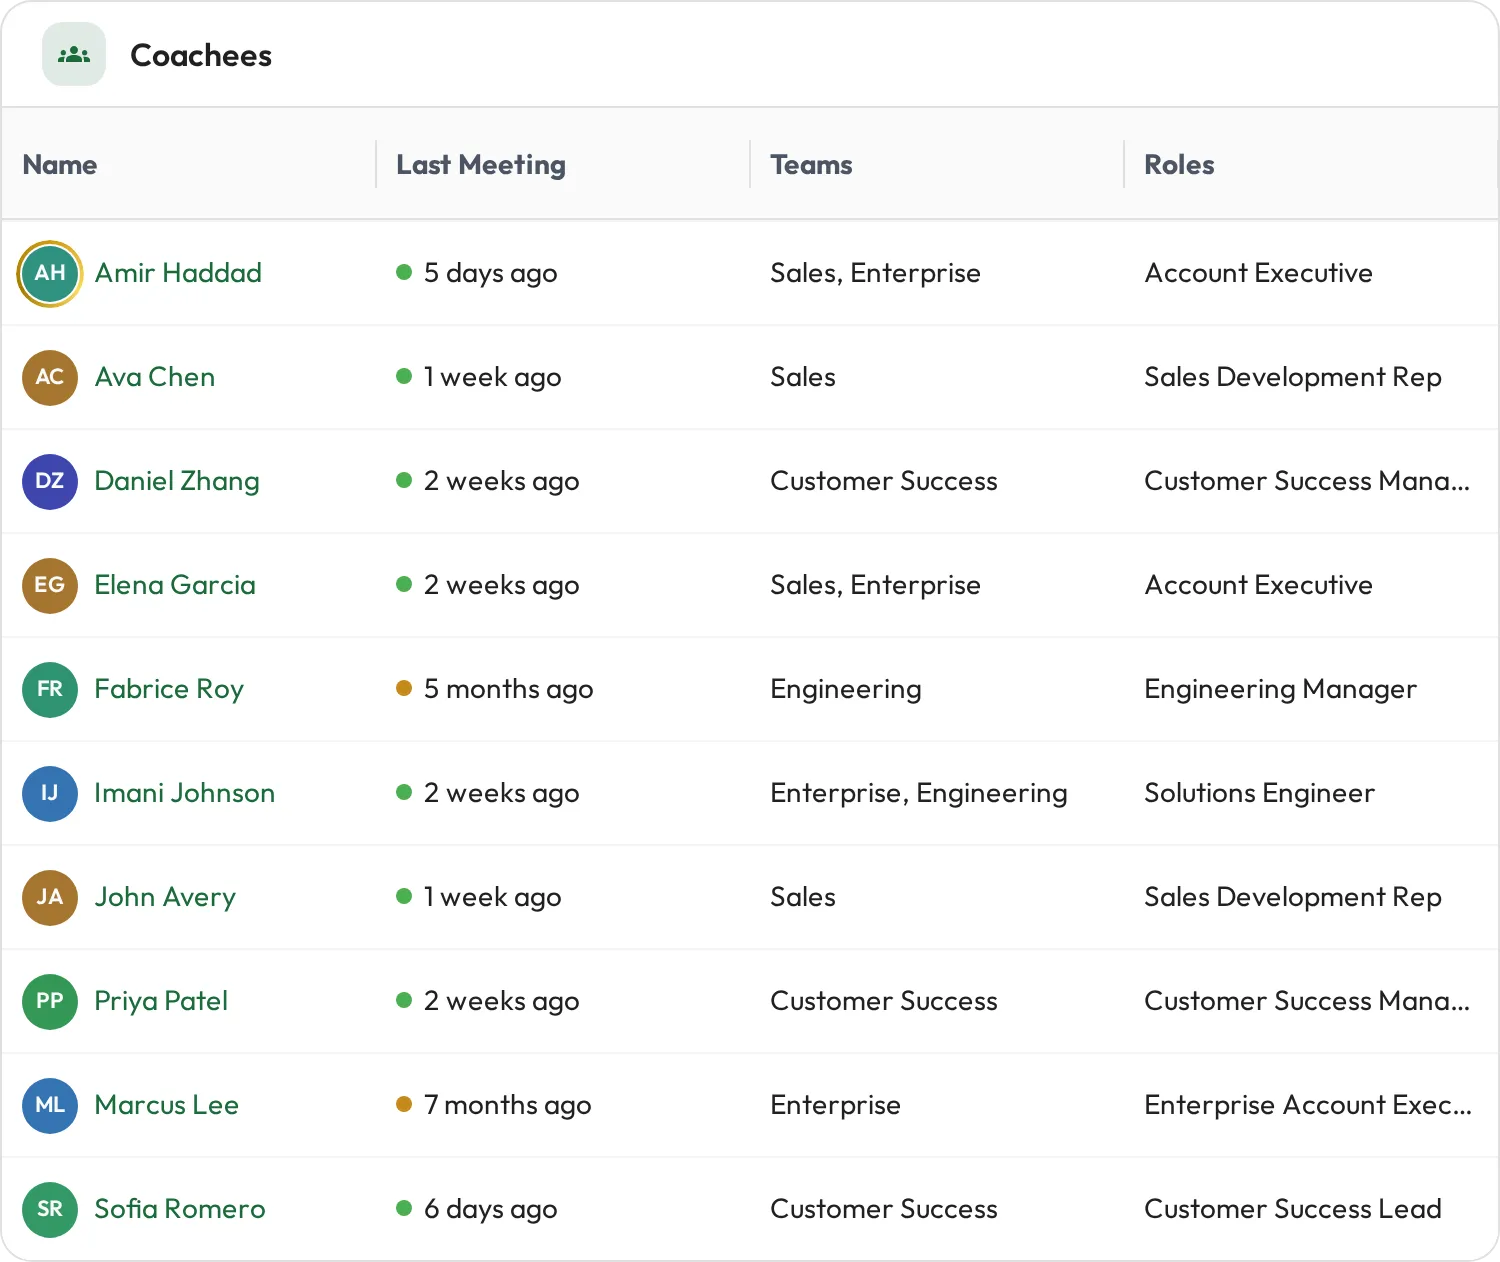The width and height of the screenshot is (1500, 1262).
Task: Open Amir Haddad's AH avatar
Action: click(50, 273)
